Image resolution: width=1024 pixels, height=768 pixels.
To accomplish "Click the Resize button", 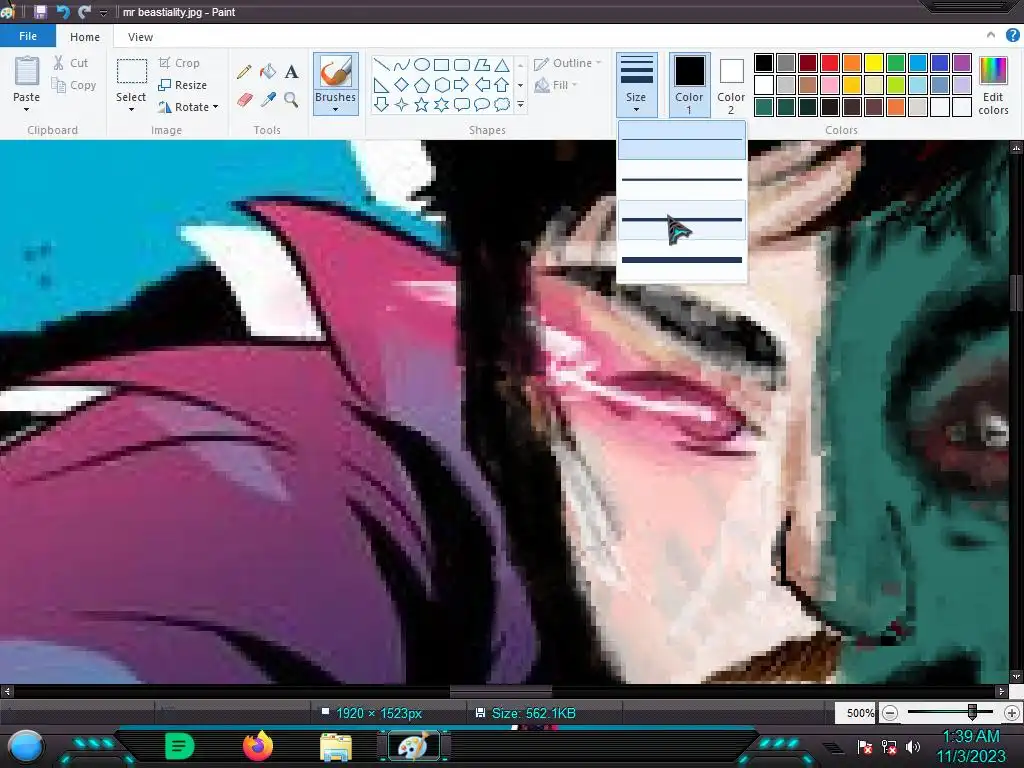I will [183, 85].
